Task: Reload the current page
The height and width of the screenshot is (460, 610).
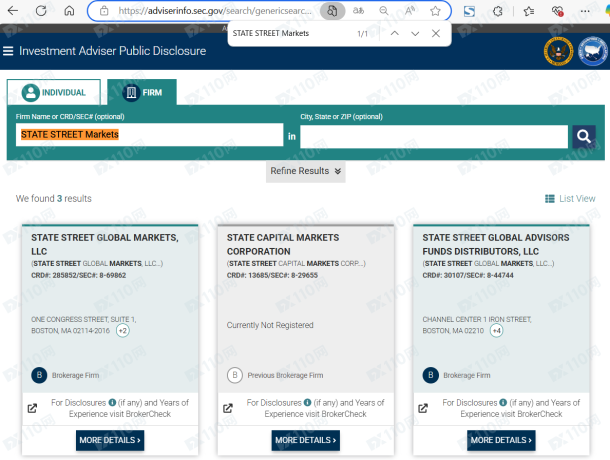Action: [41, 11]
